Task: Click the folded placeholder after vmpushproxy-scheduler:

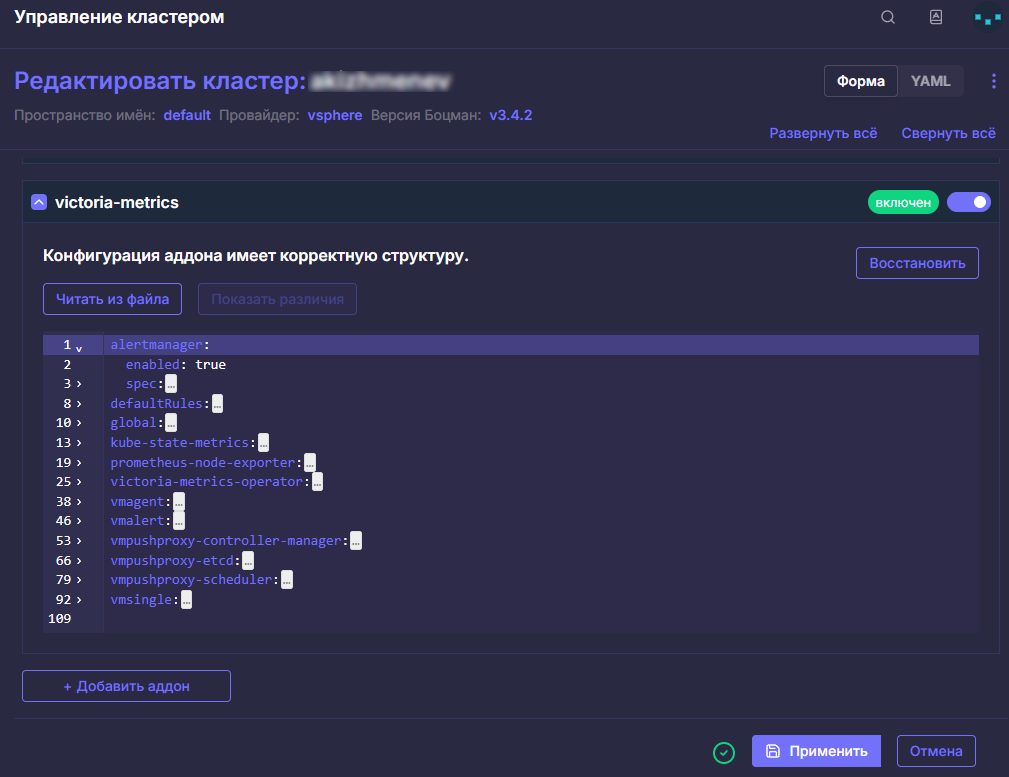Action: point(287,580)
